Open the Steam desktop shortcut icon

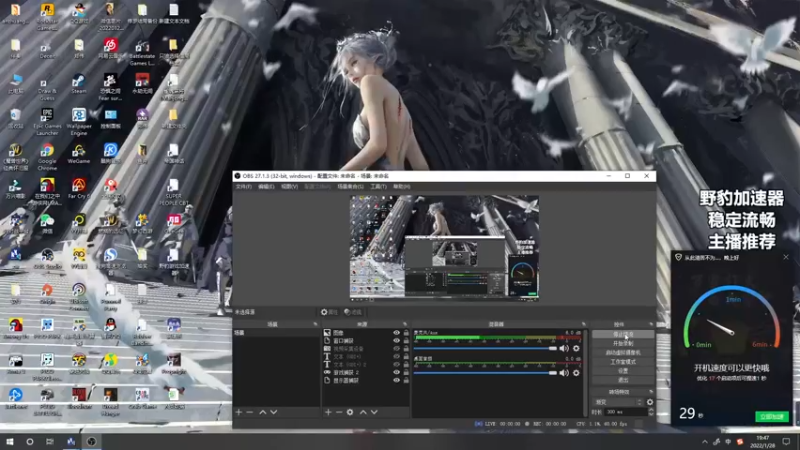click(x=78, y=80)
